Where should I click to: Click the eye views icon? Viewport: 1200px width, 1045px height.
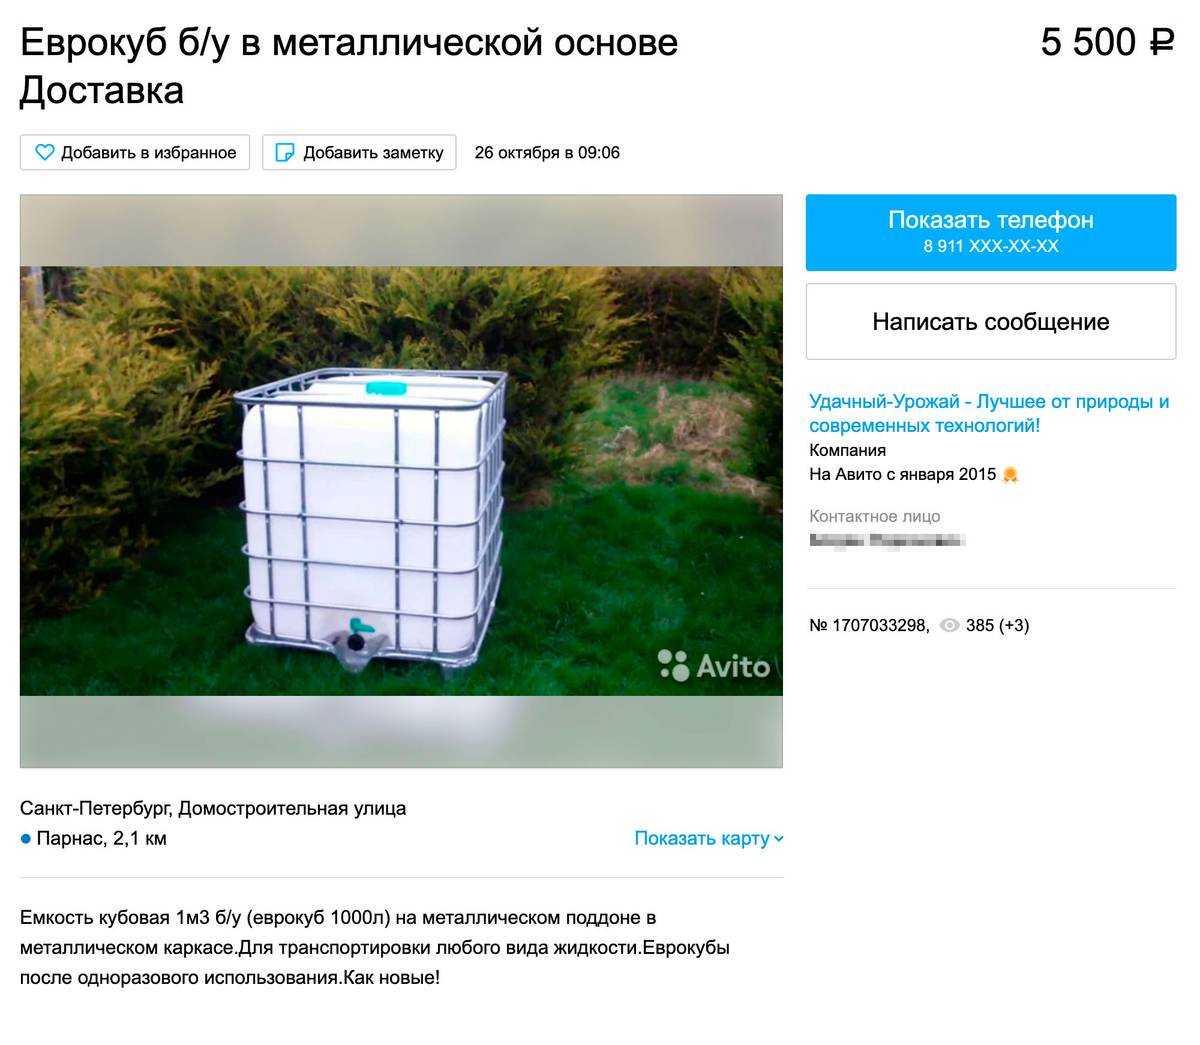click(x=949, y=625)
